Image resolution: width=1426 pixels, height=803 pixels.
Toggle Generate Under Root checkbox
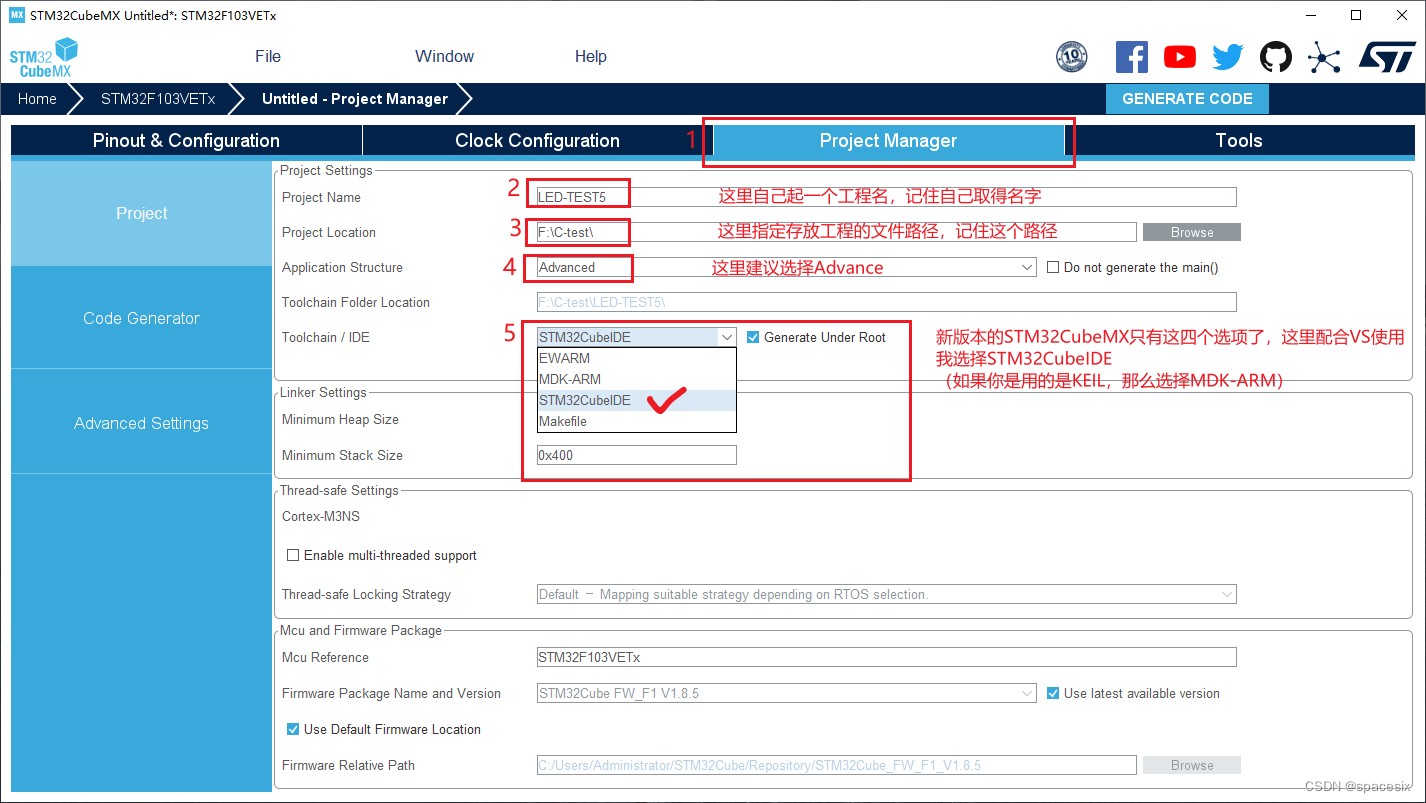pos(753,337)
